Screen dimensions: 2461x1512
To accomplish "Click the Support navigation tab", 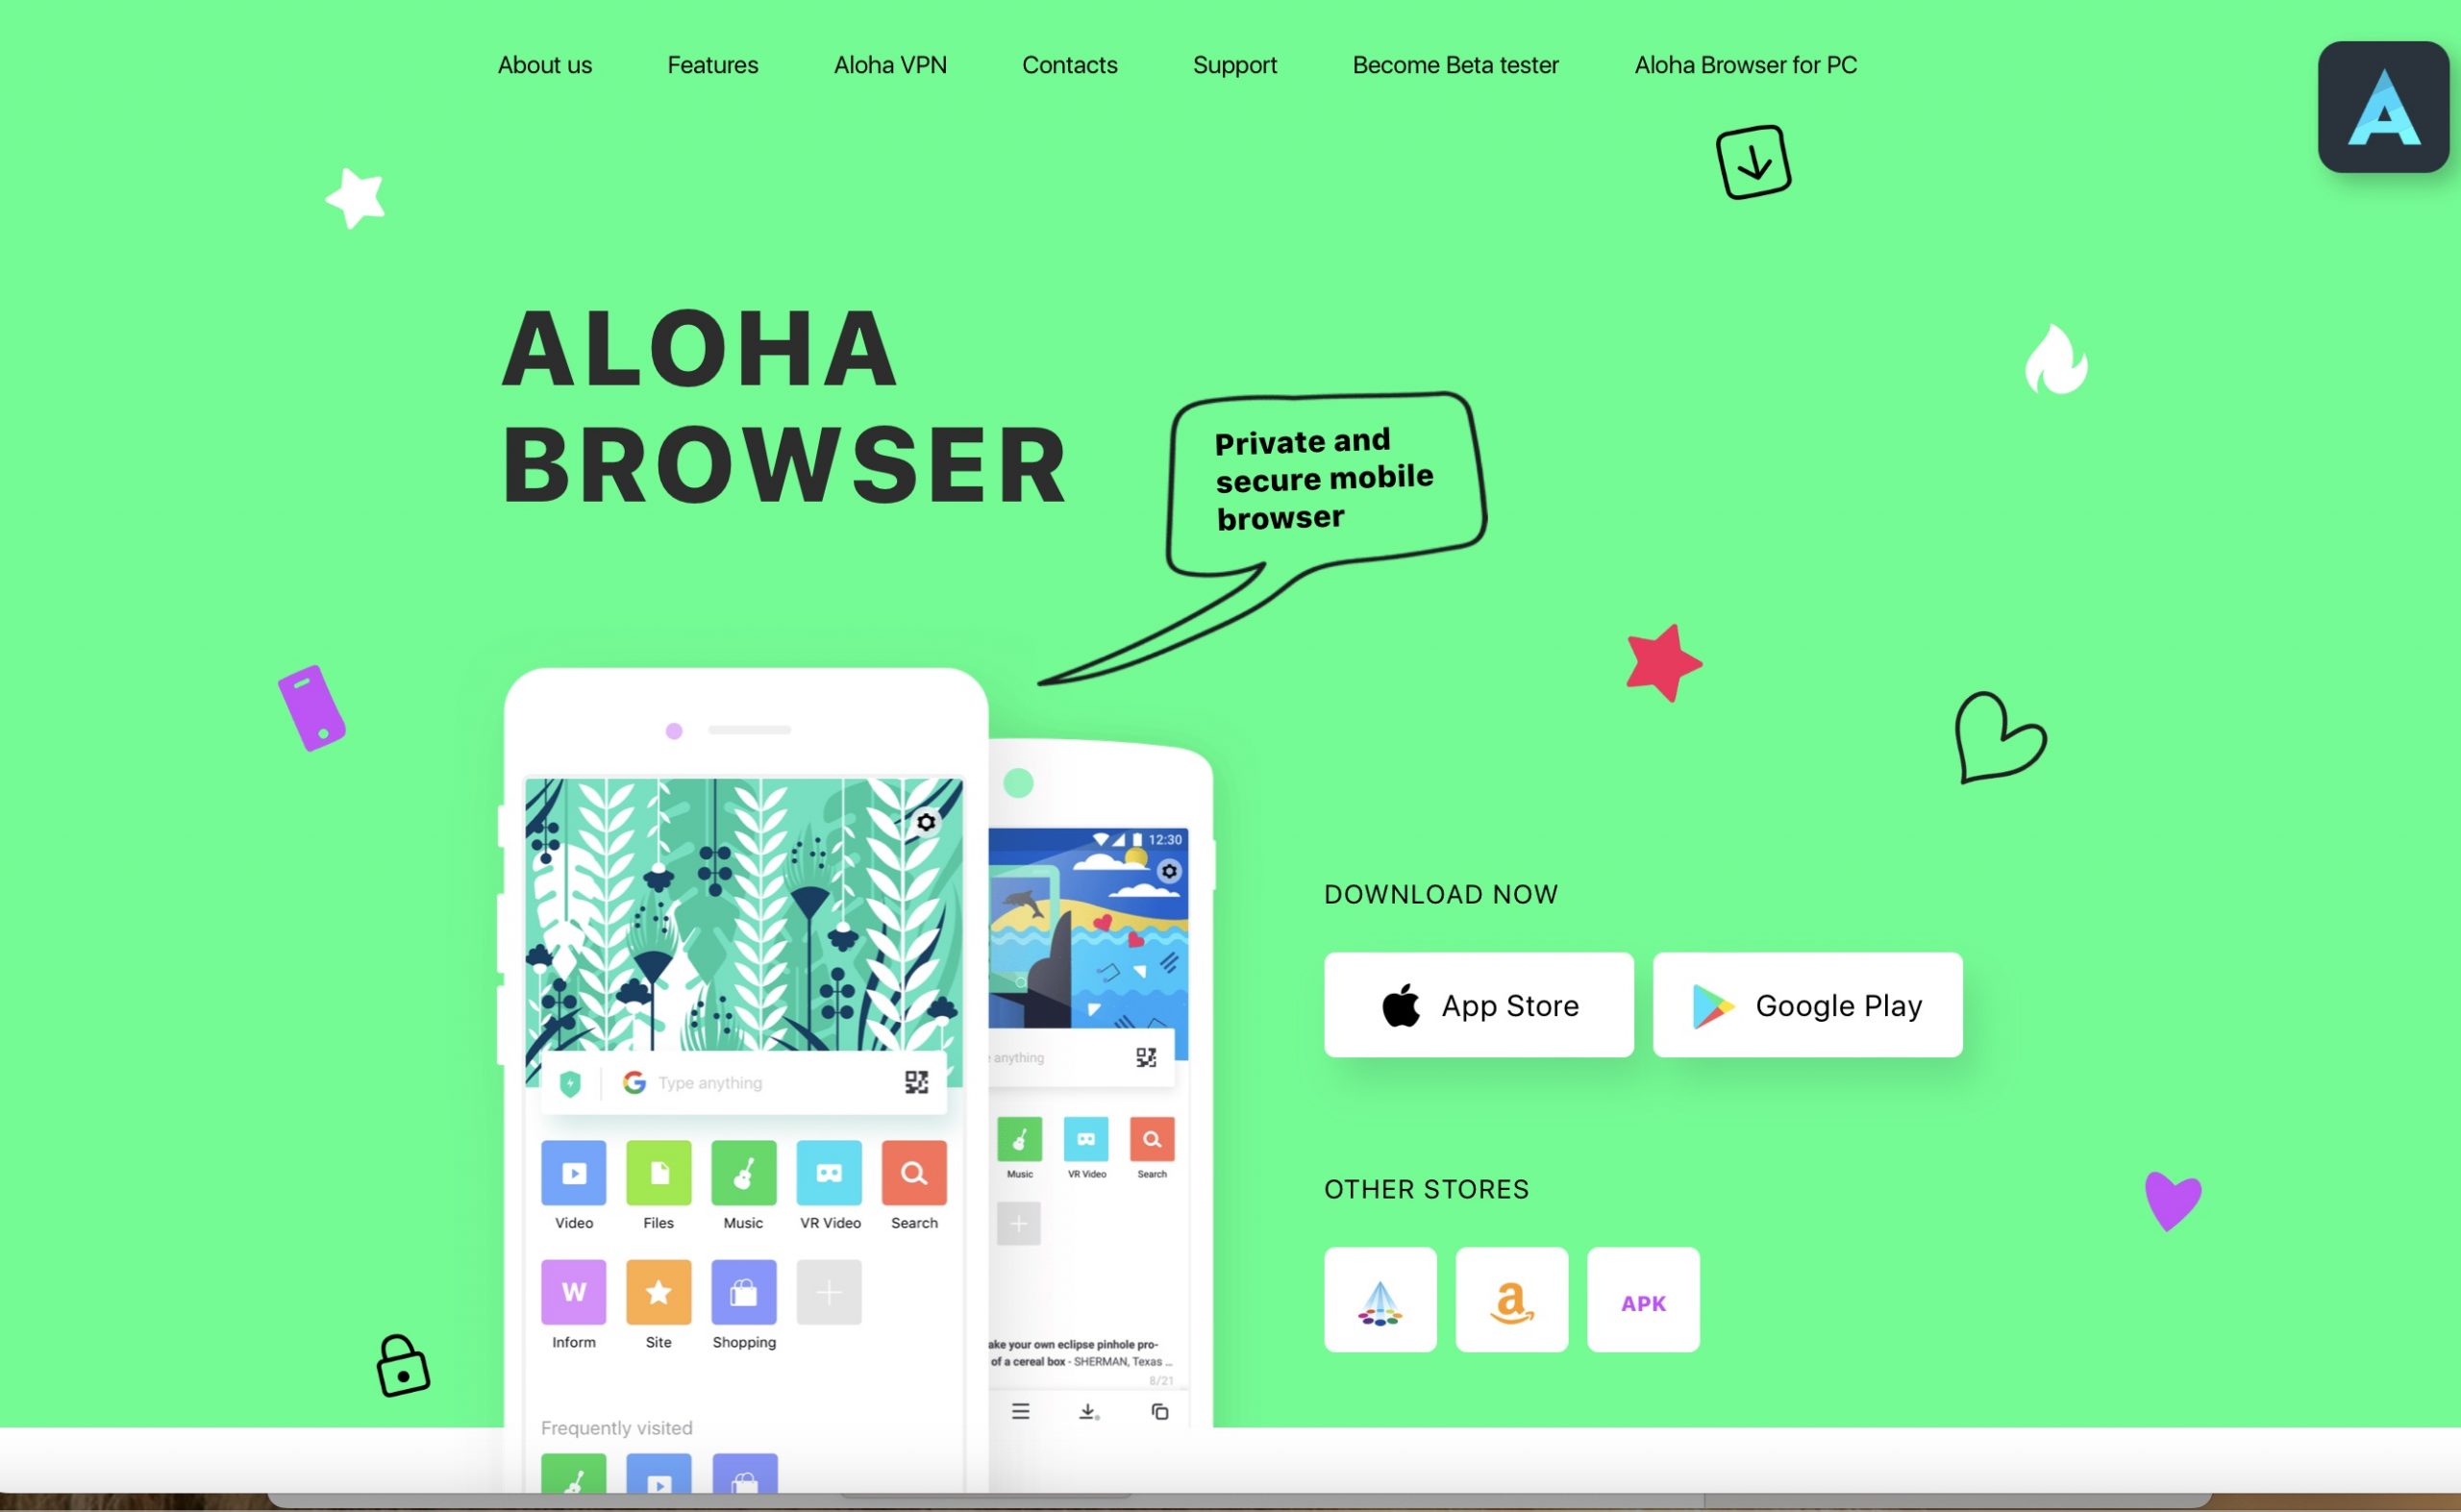I will 1234,63.
